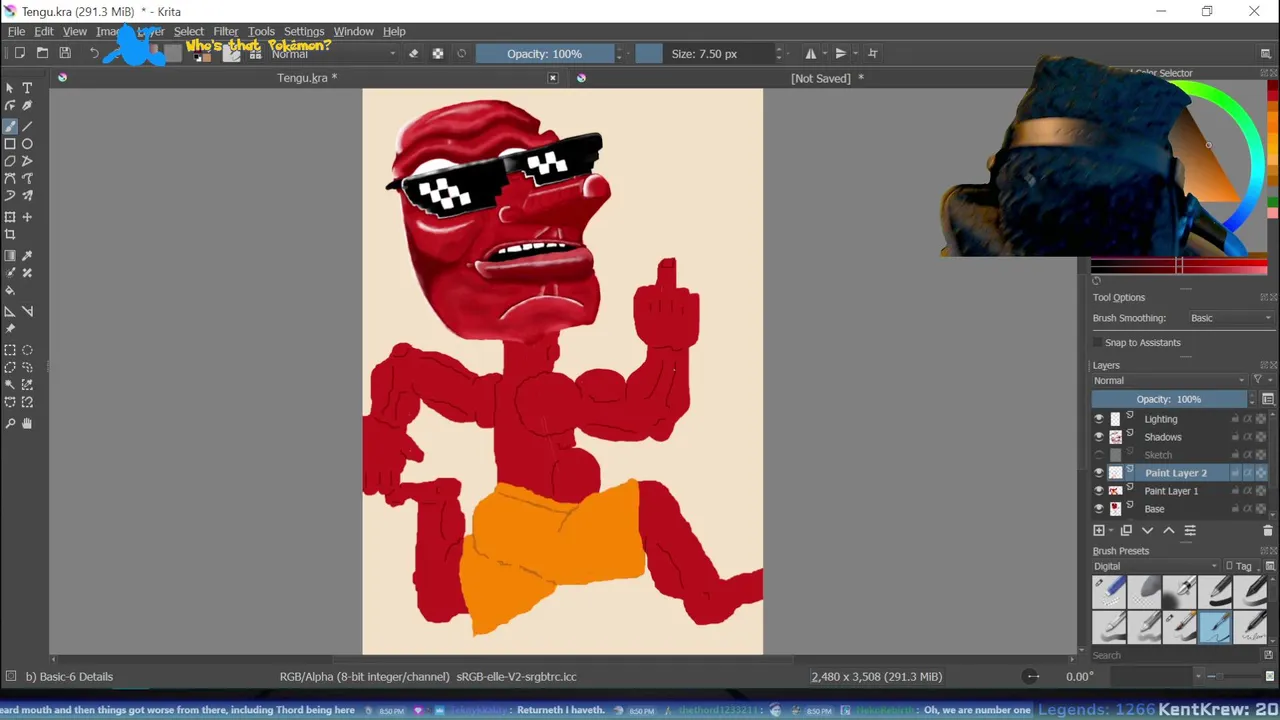Delete layer using the trash icon

click(1268, 531)
